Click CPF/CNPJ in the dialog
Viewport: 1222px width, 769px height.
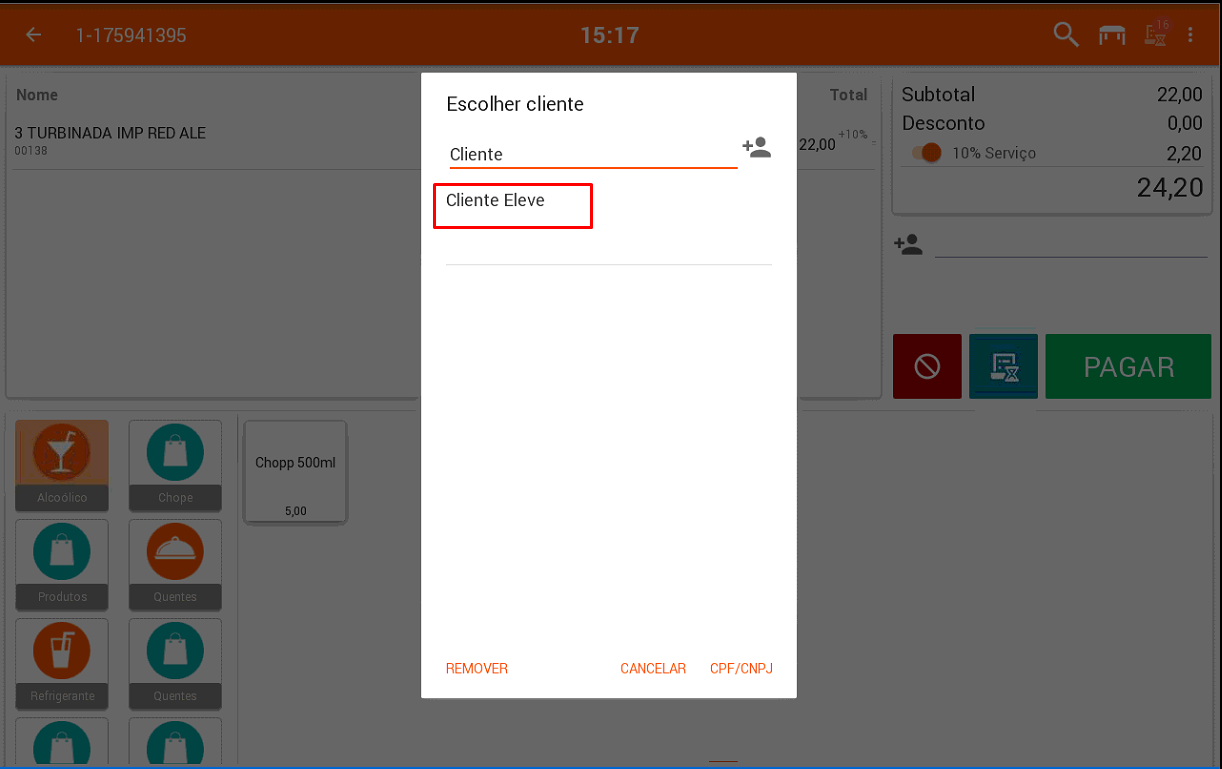[741, 669]
